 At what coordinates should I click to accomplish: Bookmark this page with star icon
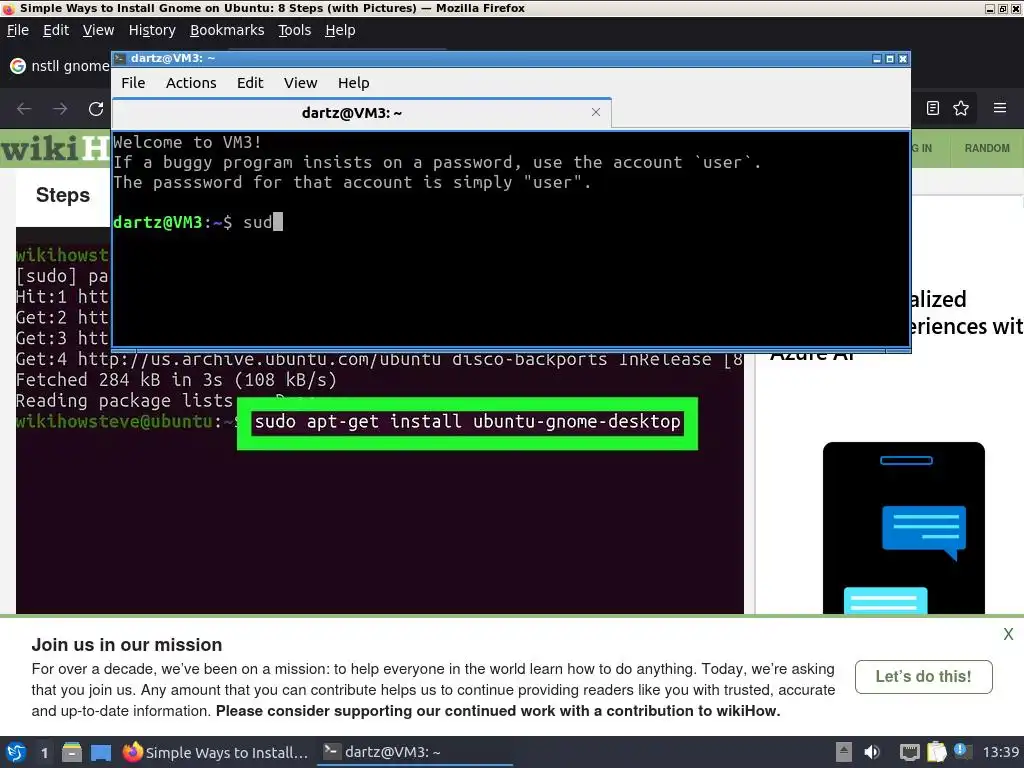pyautogui.click(x=961, y=108)
